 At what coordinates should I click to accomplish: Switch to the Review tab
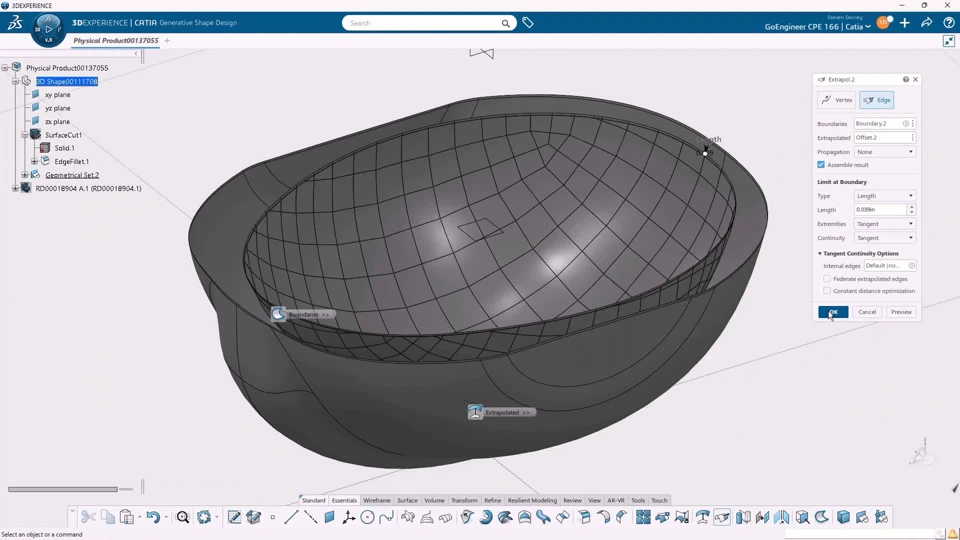coord(572,500)
